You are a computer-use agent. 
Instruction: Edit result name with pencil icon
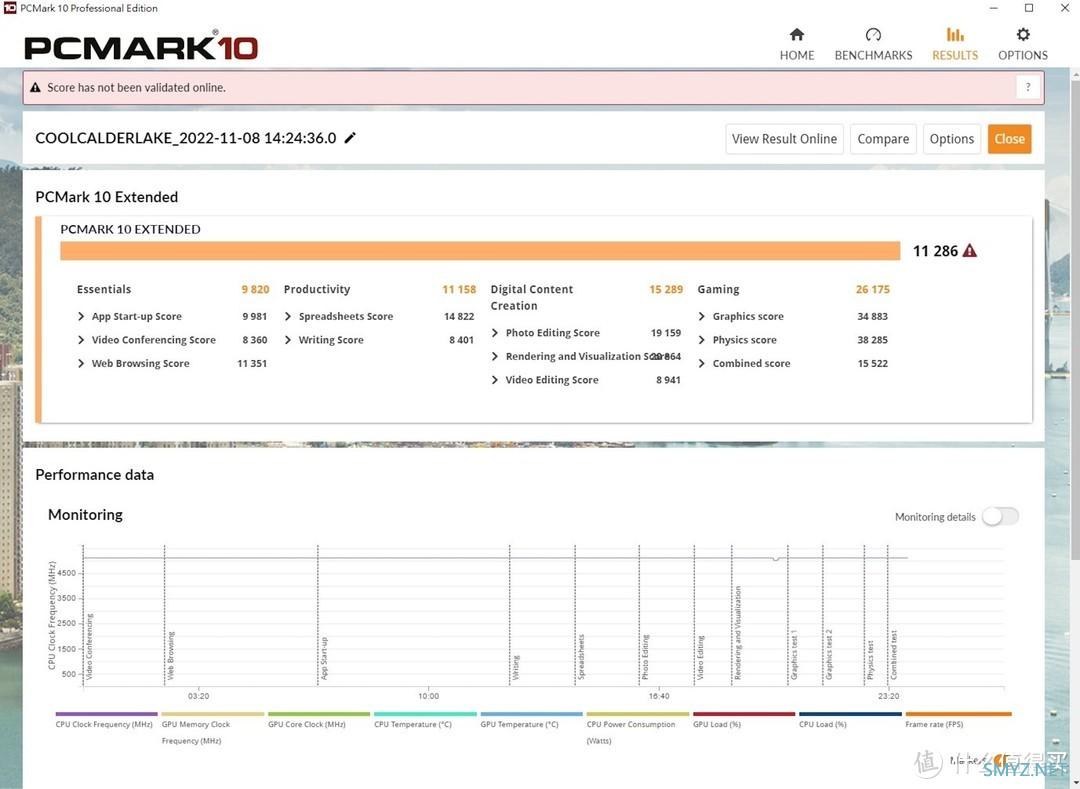tap(350, 138)
